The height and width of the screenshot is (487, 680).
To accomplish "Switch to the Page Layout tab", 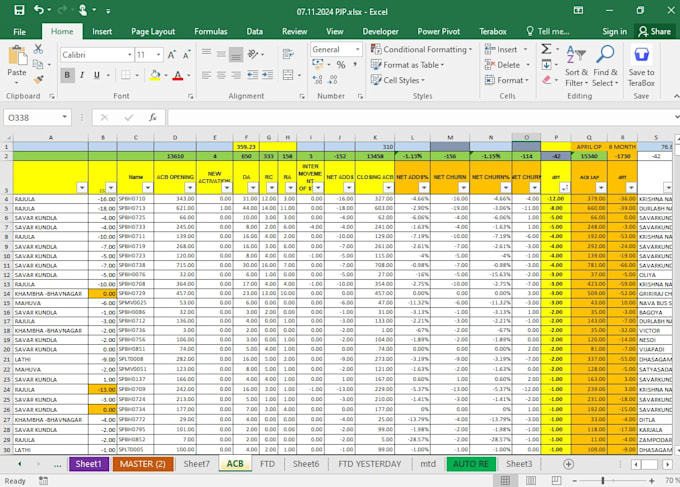I will pos(153,32).
